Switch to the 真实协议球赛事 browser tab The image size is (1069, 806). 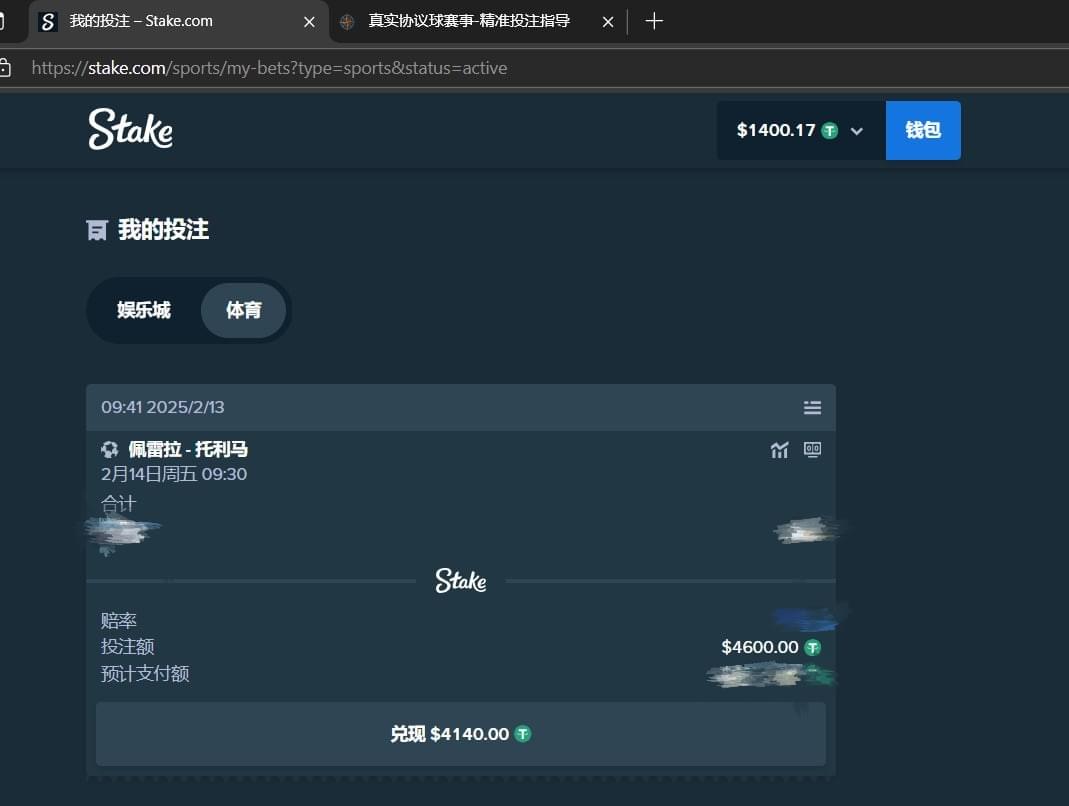click(x=468, y=21)
